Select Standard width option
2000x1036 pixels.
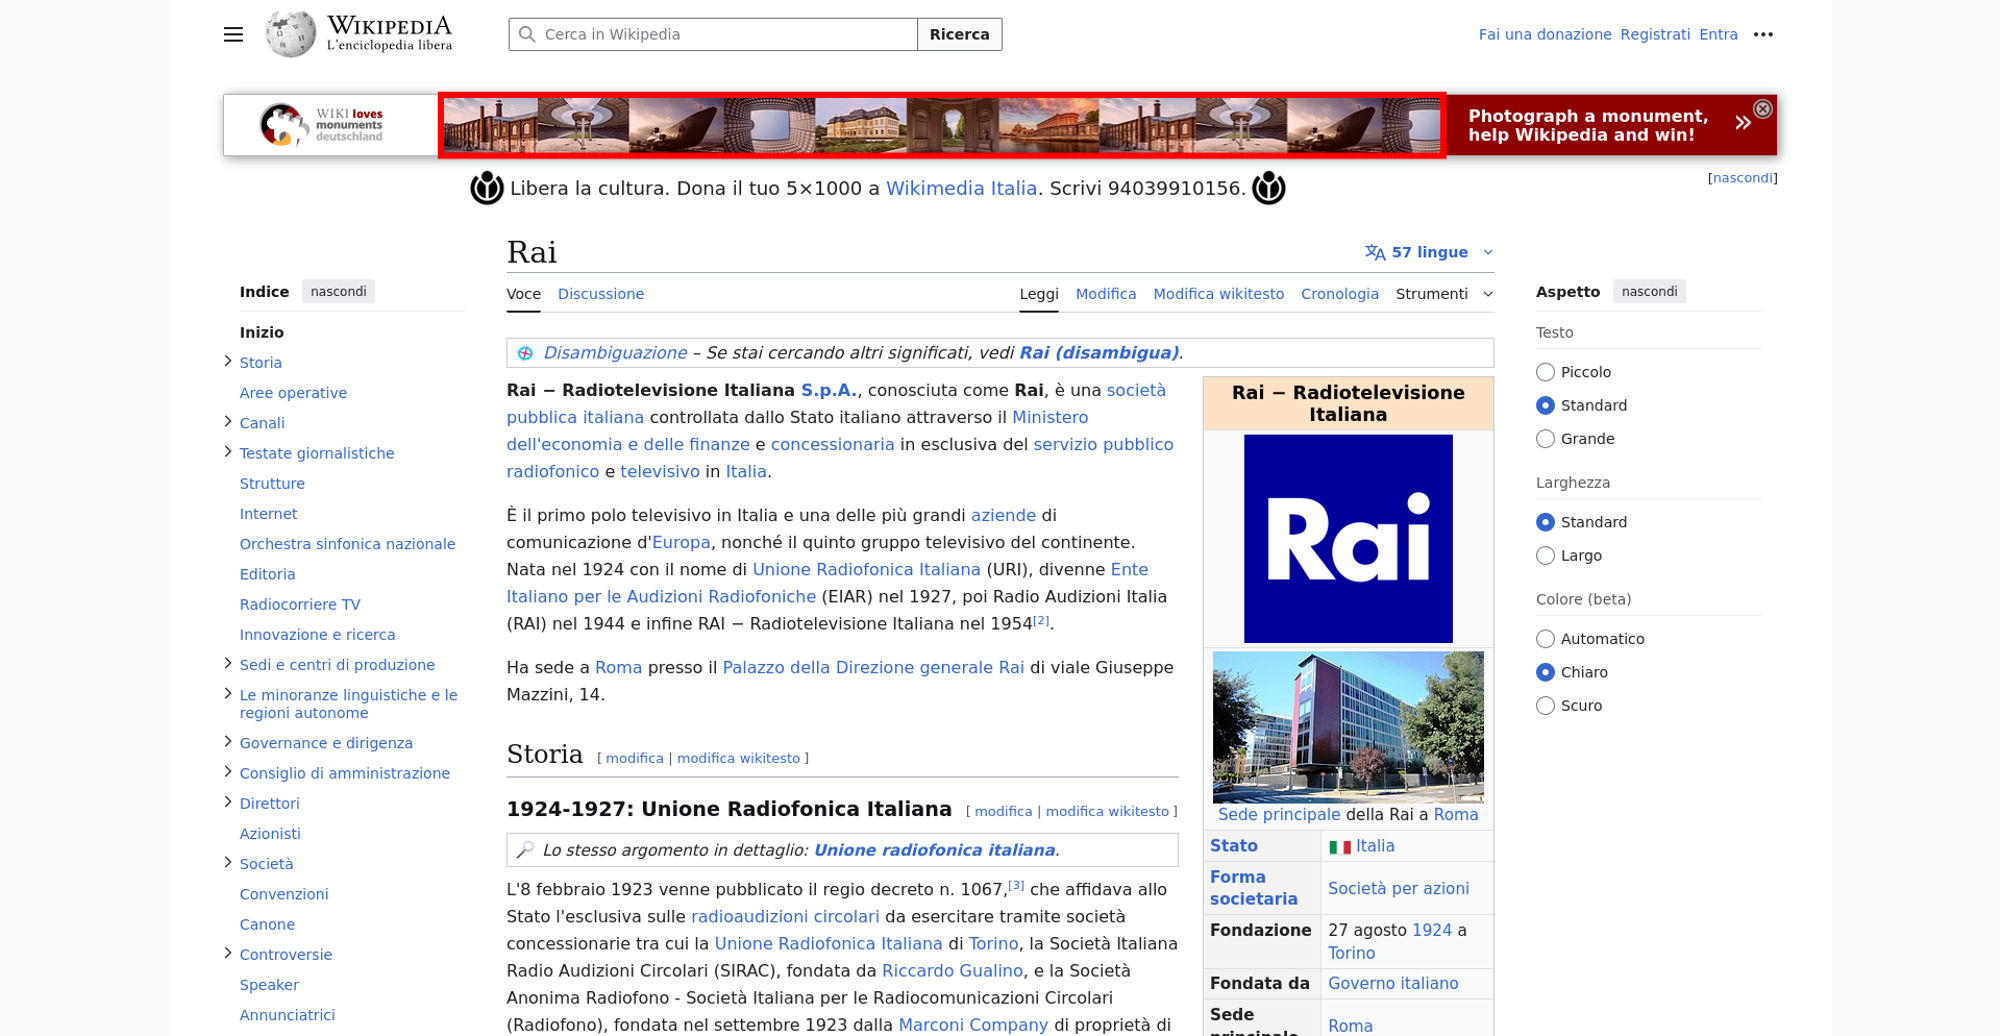(x=1545, y=522)
